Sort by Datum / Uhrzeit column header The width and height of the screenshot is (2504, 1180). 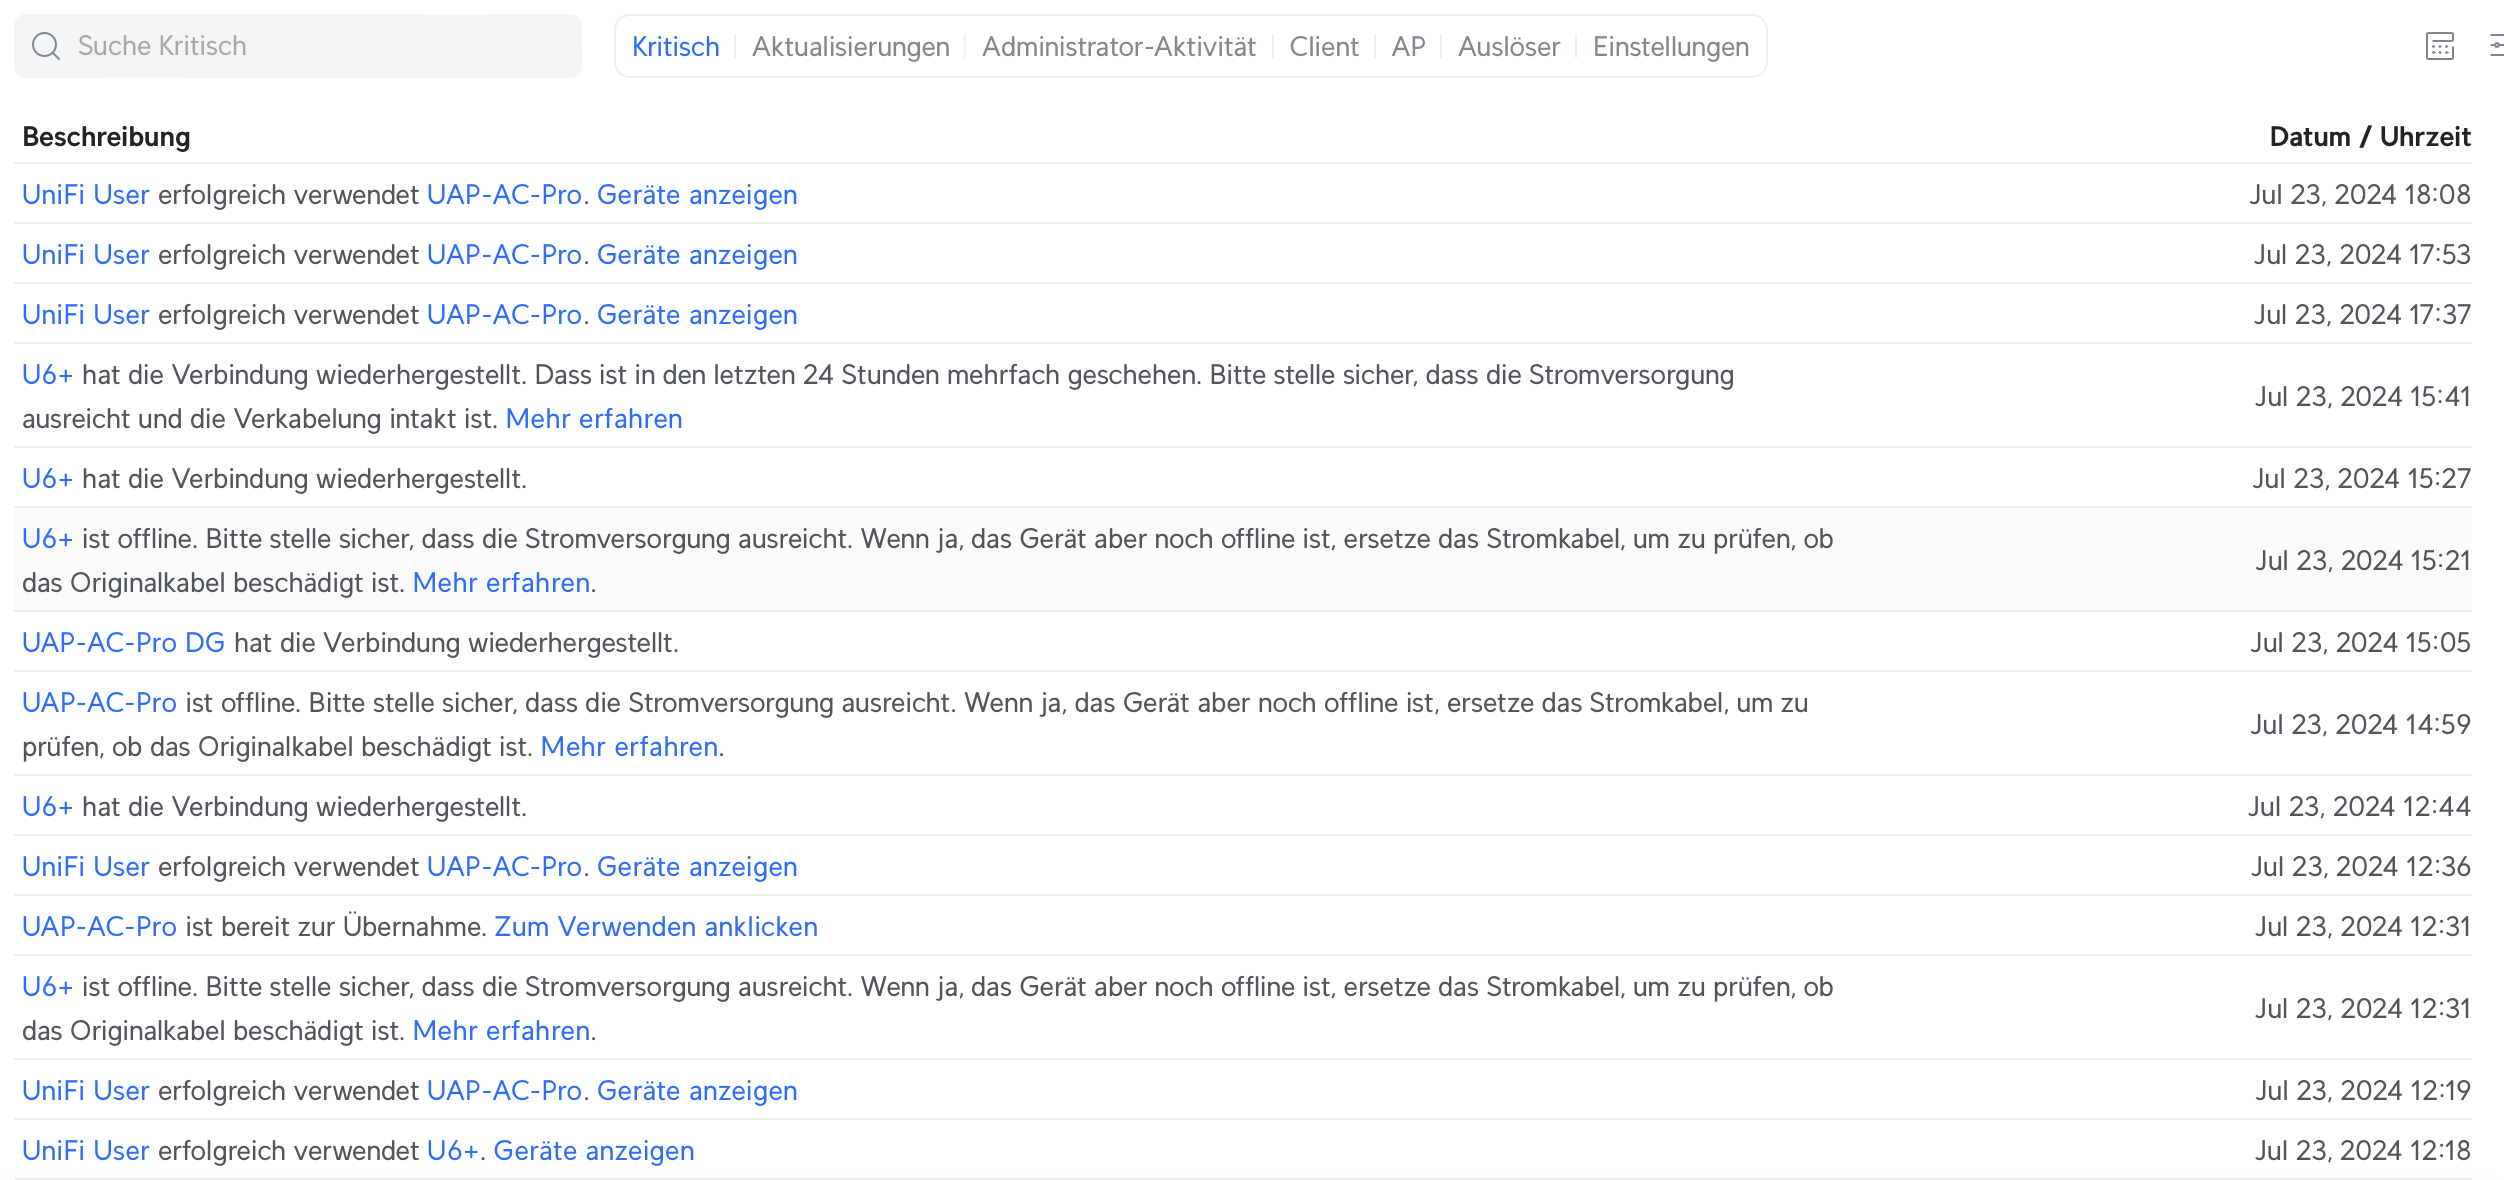[2369, 137]
